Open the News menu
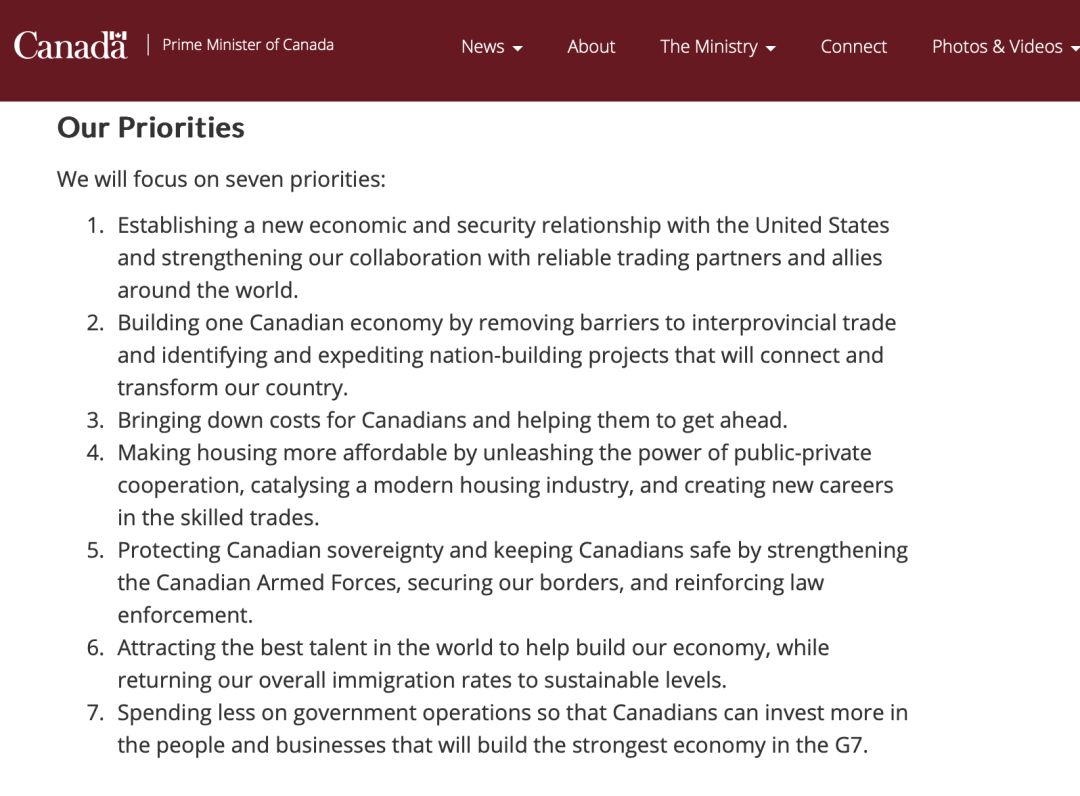This screenshot has height=796, width=1080. point(483,47)
